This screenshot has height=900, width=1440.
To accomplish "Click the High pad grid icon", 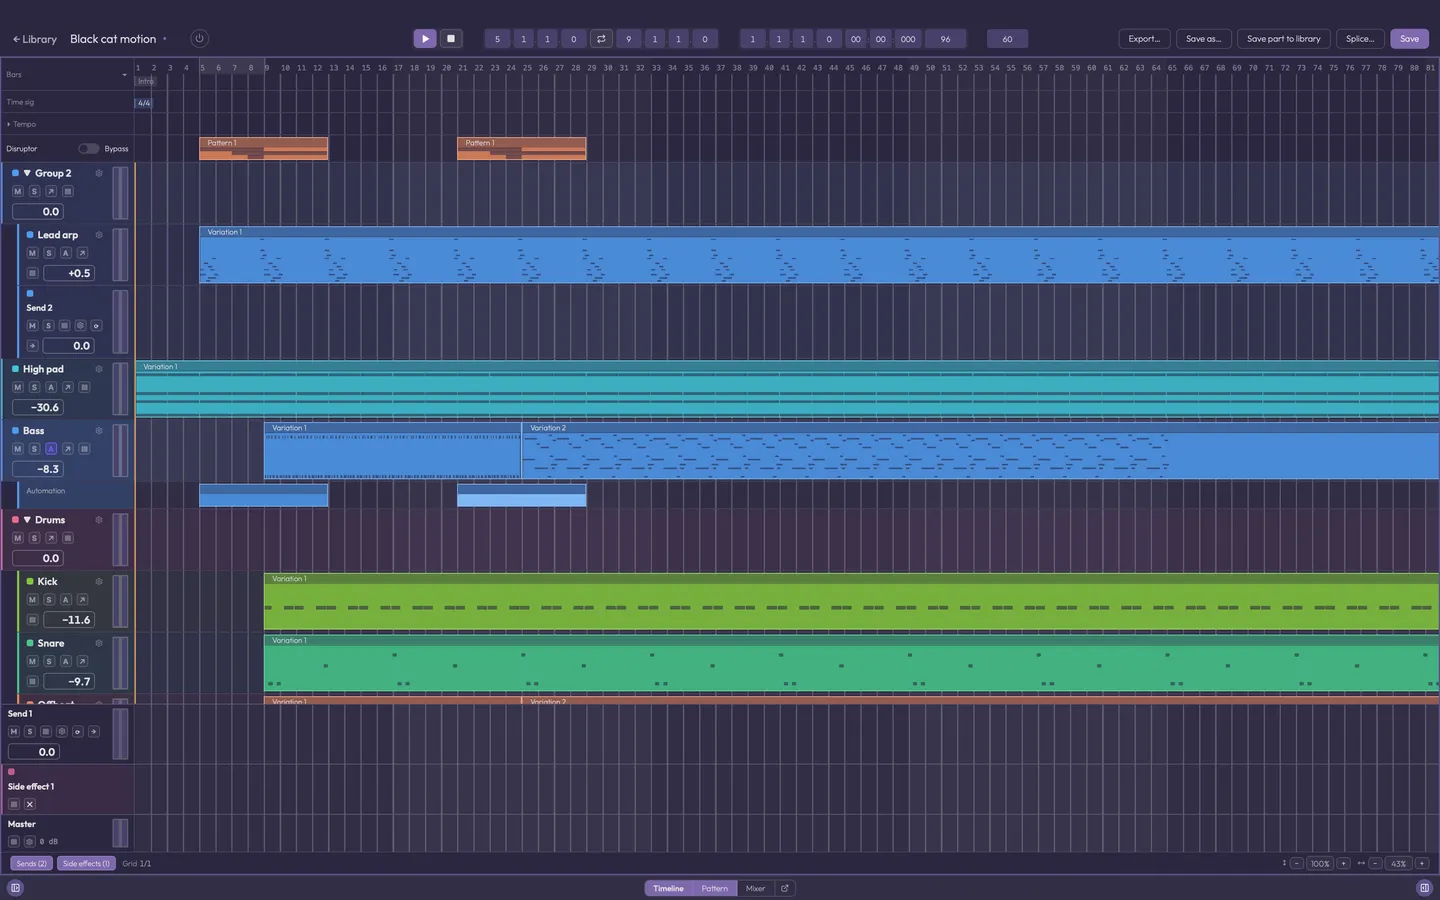I will point(85,387).
